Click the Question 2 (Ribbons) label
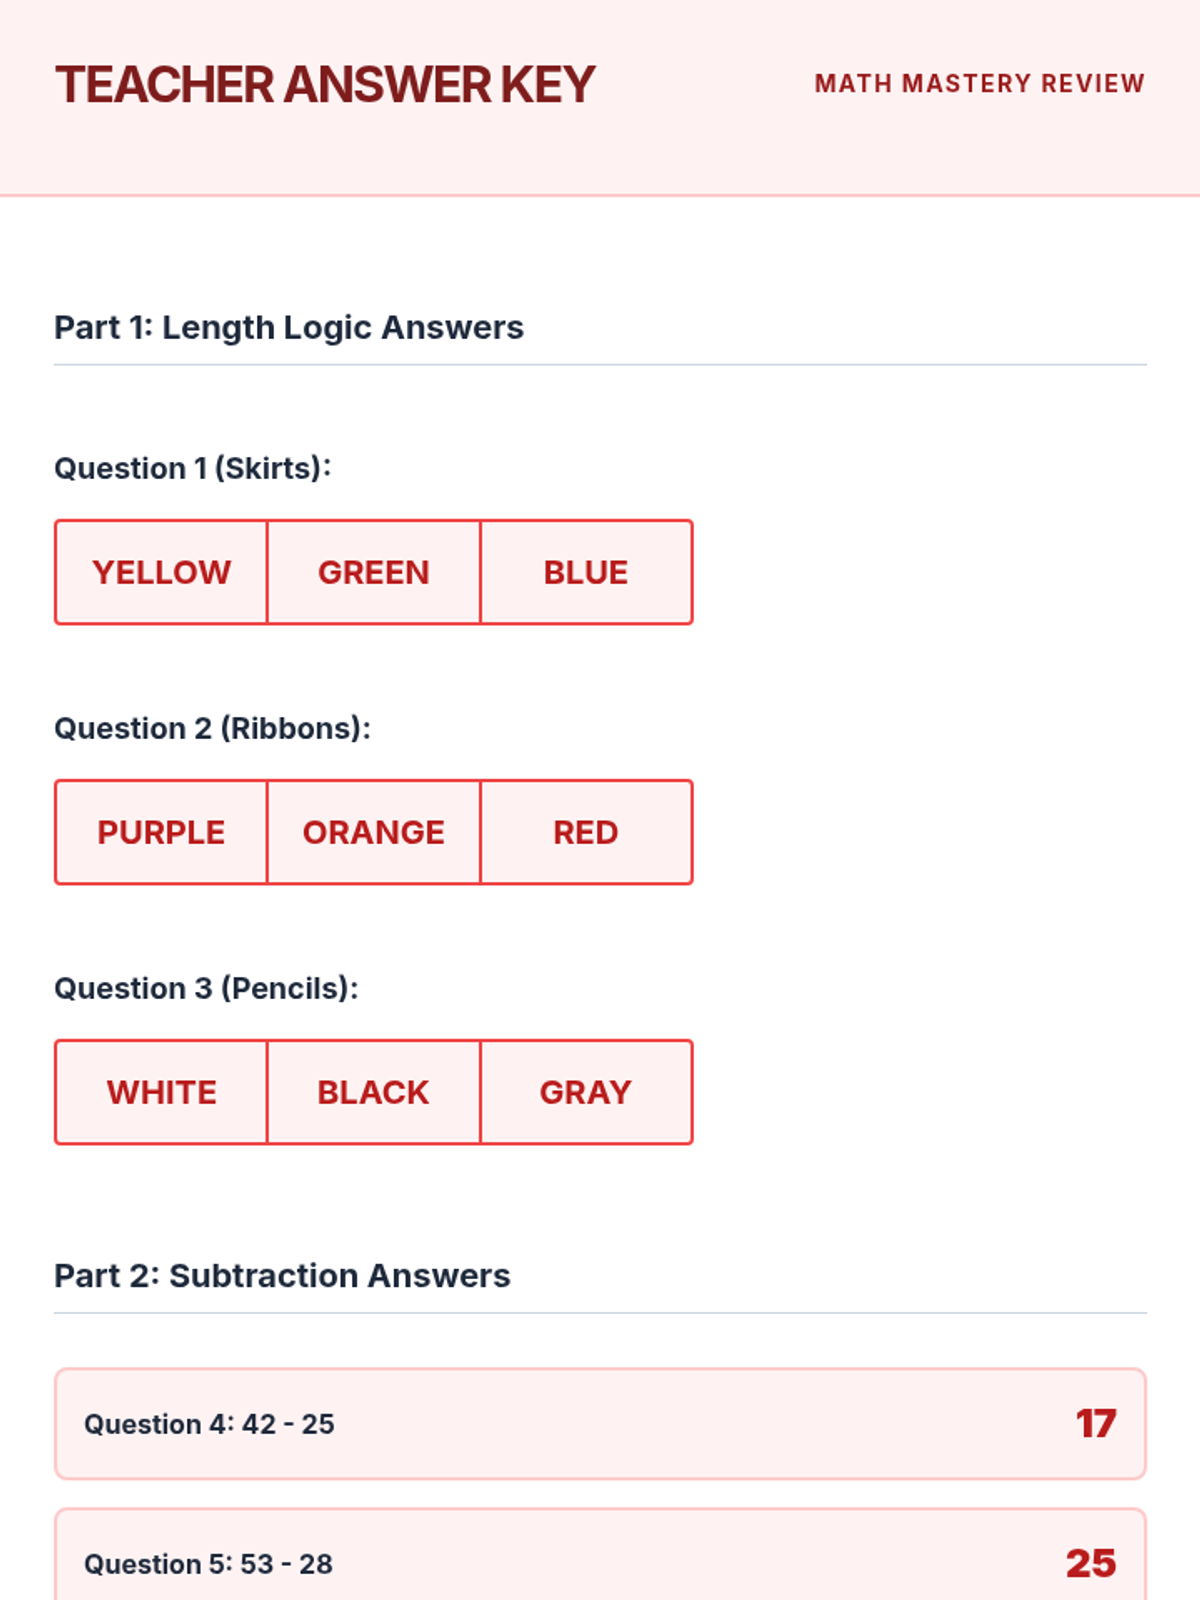 click(212, 728)
